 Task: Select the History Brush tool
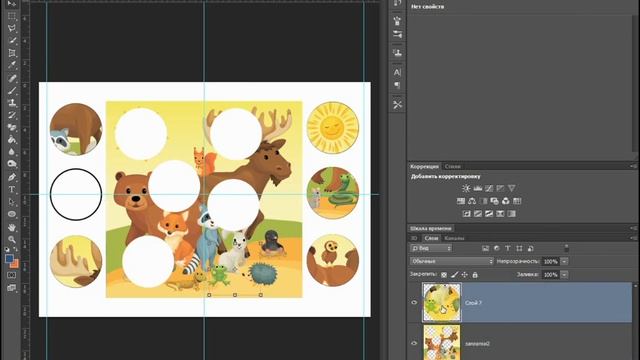click(x=12, y=115)
